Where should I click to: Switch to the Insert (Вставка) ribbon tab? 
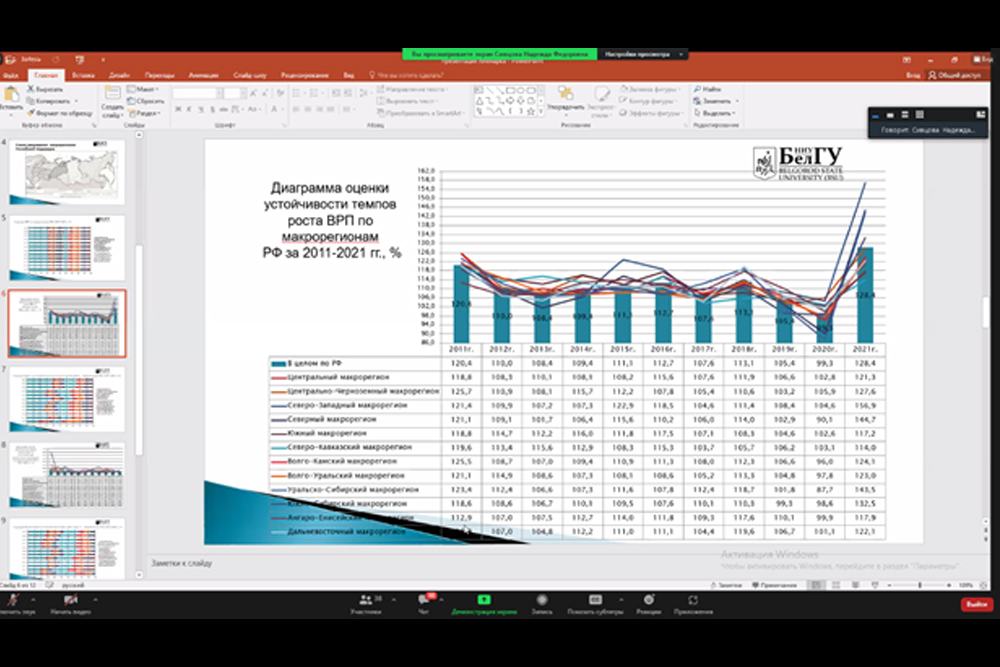tap(83, 75)
